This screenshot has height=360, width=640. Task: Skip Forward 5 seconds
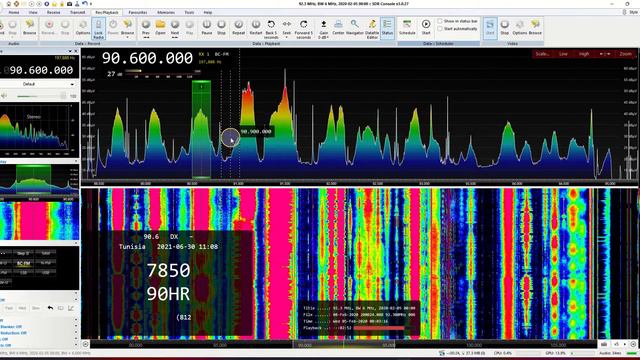point(304,29)
